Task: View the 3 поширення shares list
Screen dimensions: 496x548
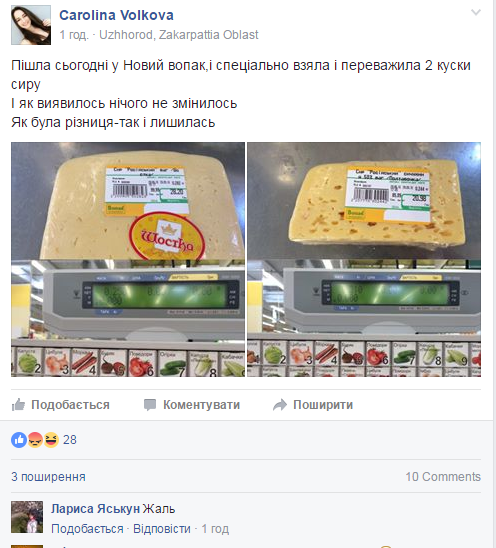Action: tap(48, 477)
